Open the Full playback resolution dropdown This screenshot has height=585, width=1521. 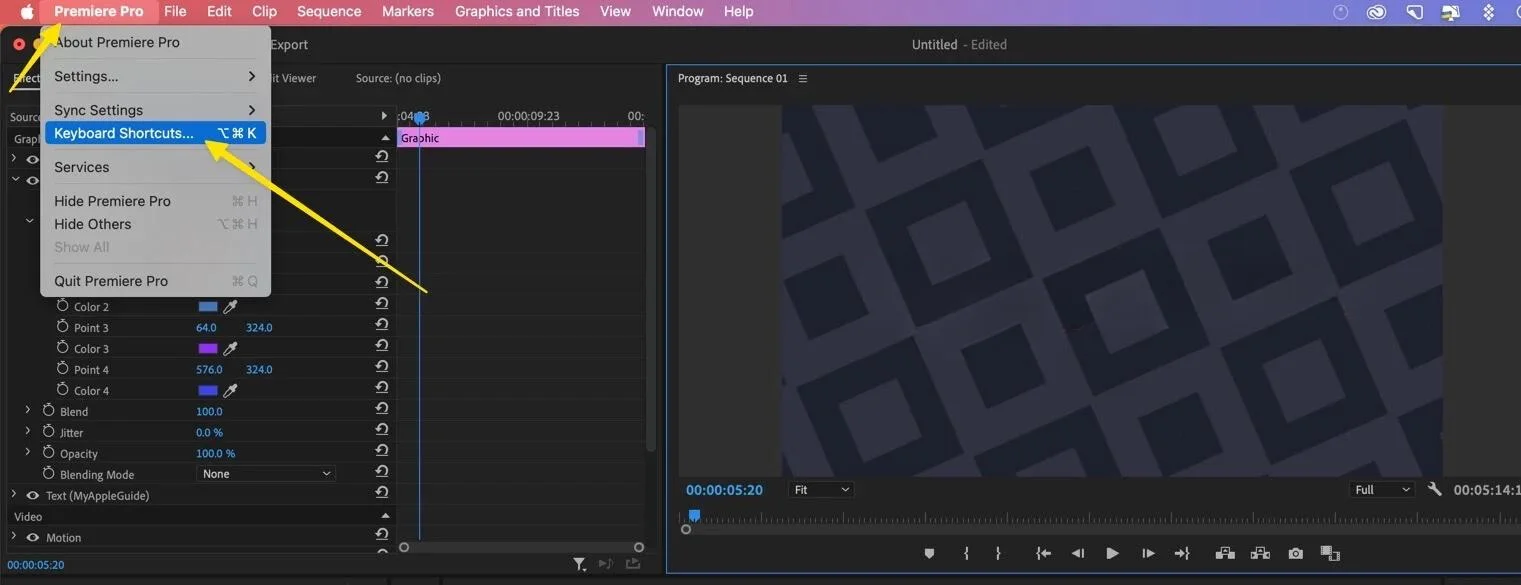coord(1382,489)
